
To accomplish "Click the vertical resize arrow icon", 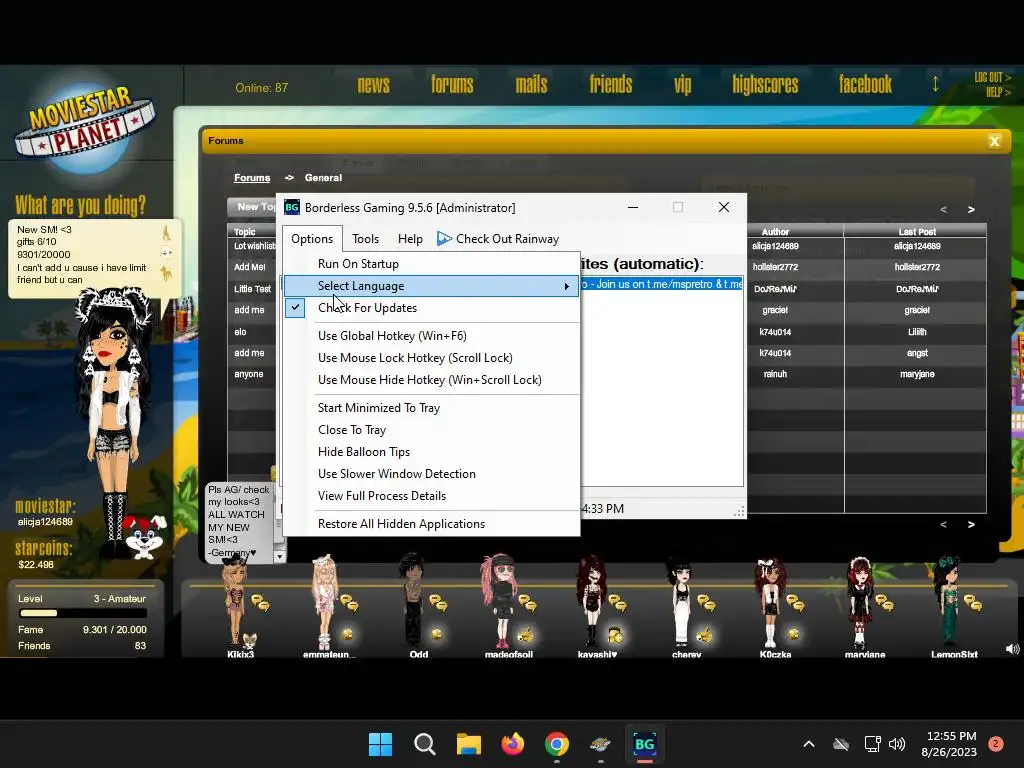I will (935, 84).
